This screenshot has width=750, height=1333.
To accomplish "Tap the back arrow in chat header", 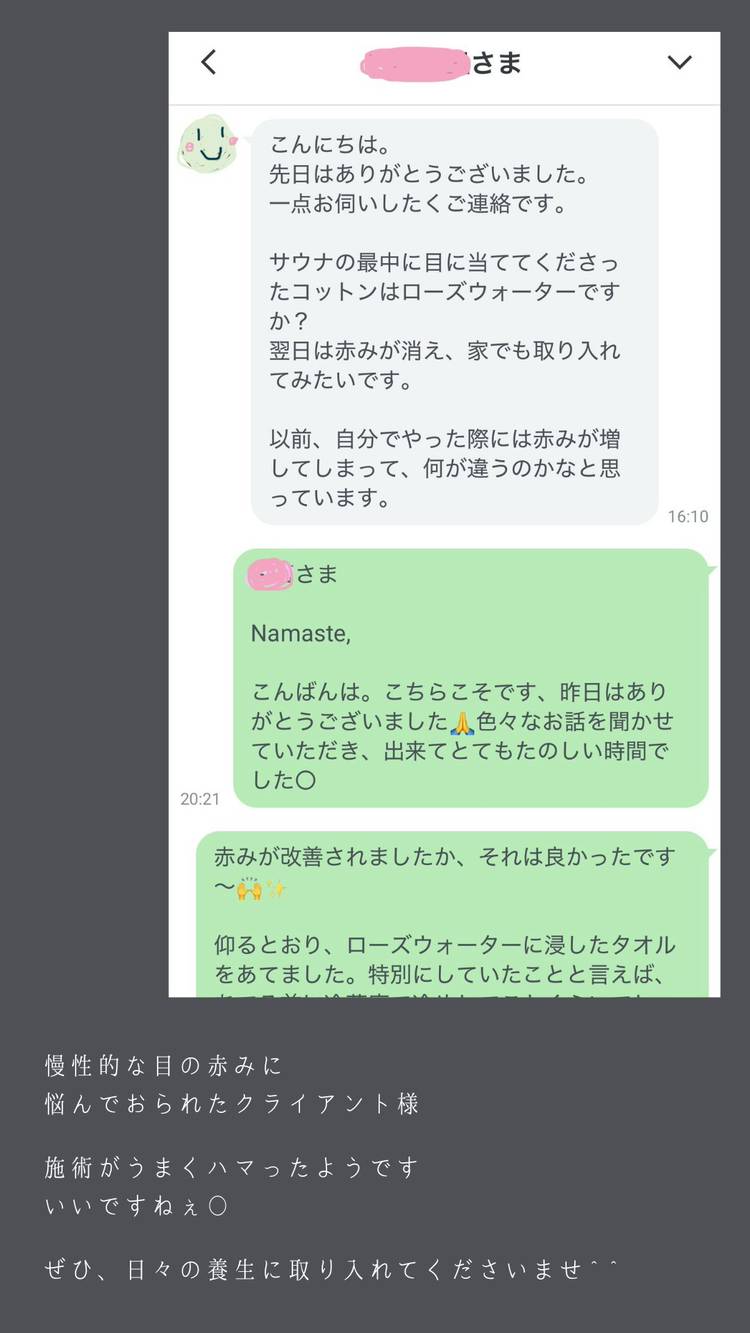I will tap(208, 62).
